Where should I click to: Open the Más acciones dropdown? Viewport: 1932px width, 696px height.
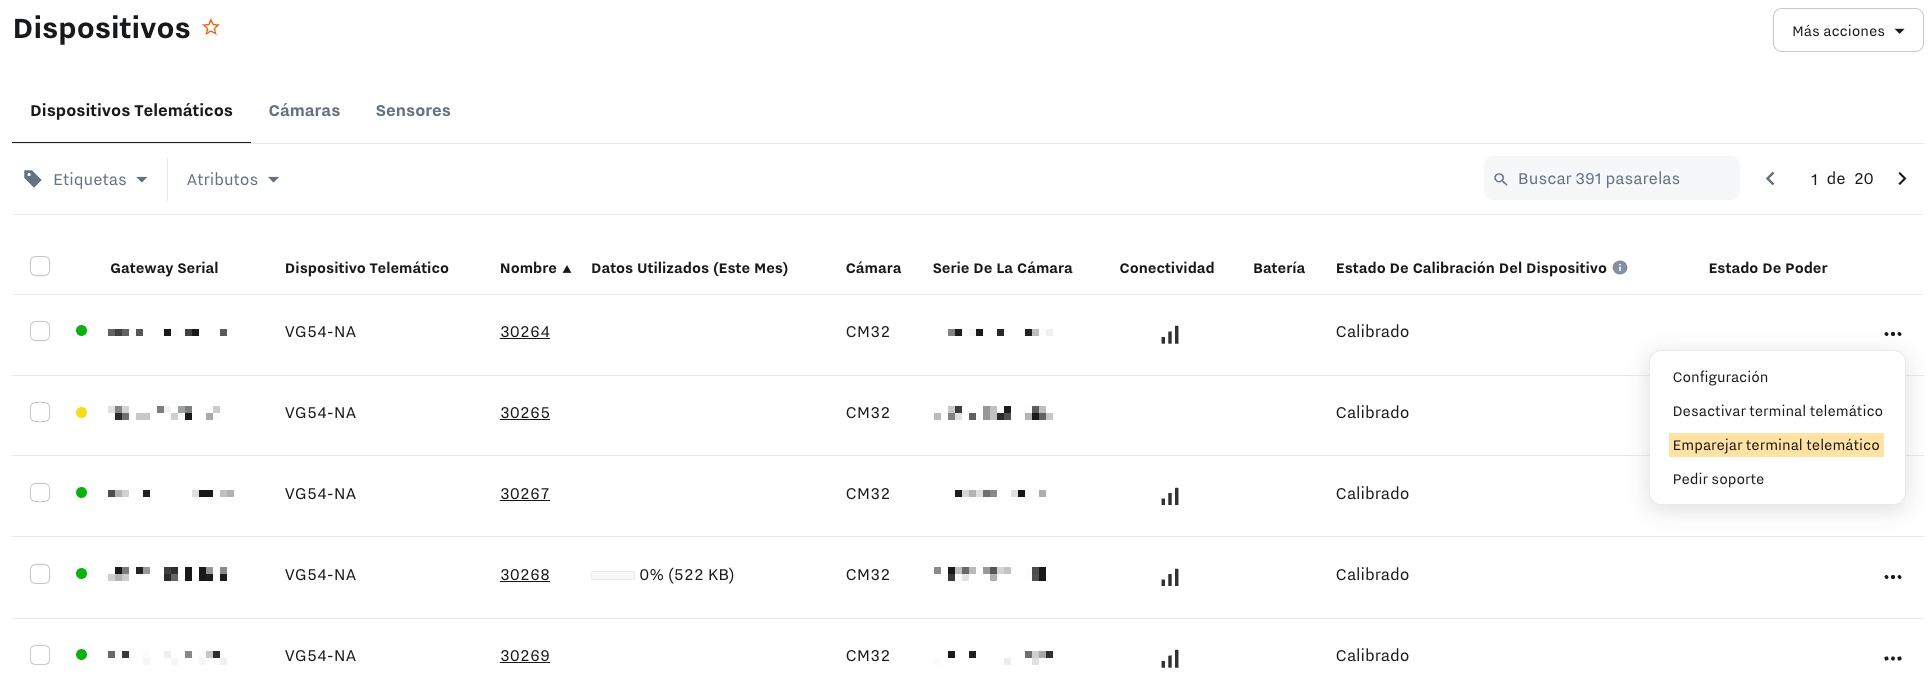pos(1847,31)
